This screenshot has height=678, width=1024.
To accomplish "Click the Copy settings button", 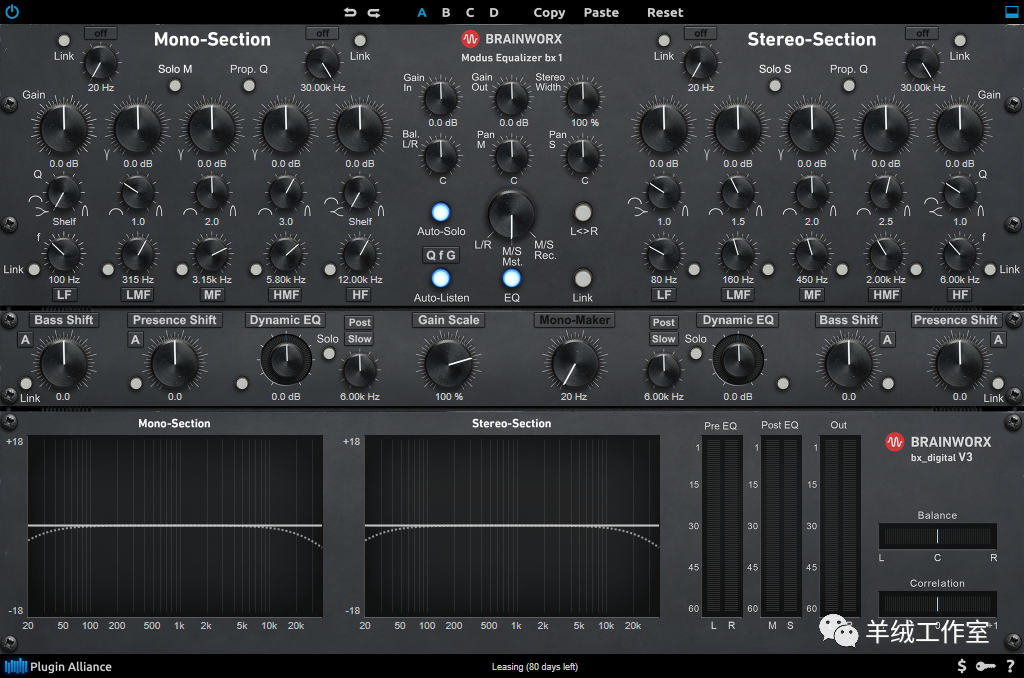I will [x=549, y=12].
